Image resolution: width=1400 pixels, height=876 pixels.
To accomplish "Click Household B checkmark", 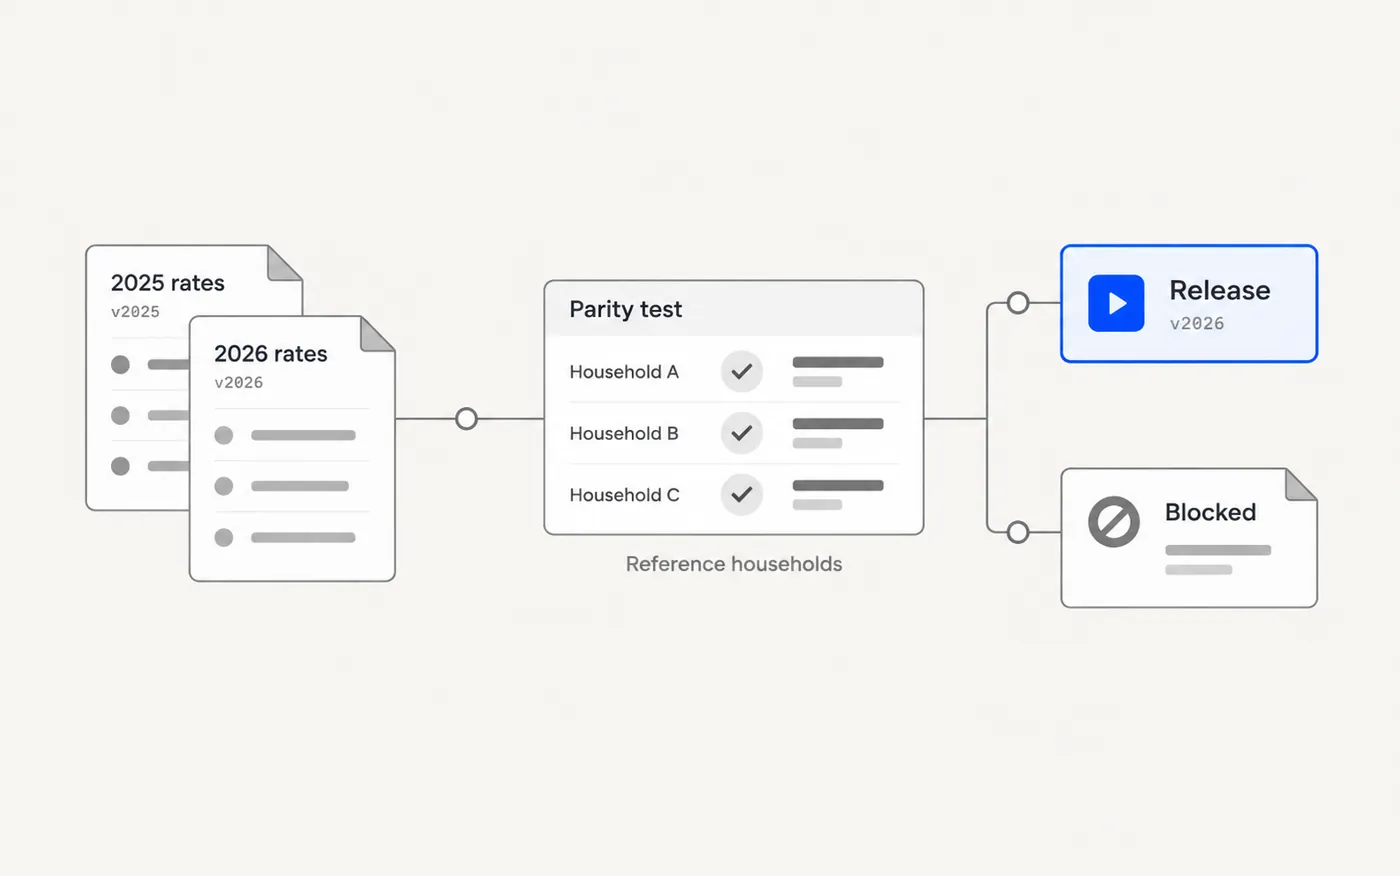I will (x=742, y=433).
